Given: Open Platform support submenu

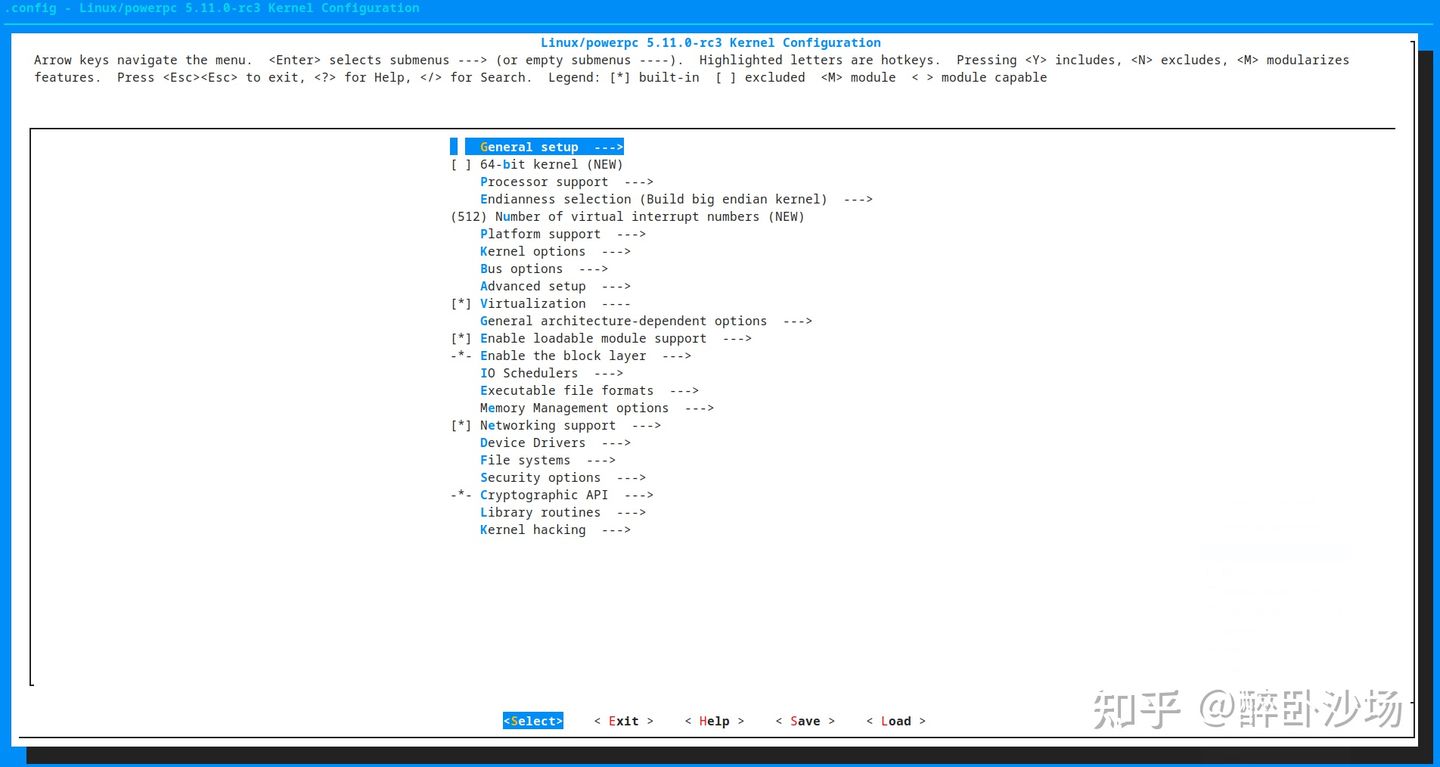Looking at the screenshot, I should pyautogui.click(x=563, y=234).
